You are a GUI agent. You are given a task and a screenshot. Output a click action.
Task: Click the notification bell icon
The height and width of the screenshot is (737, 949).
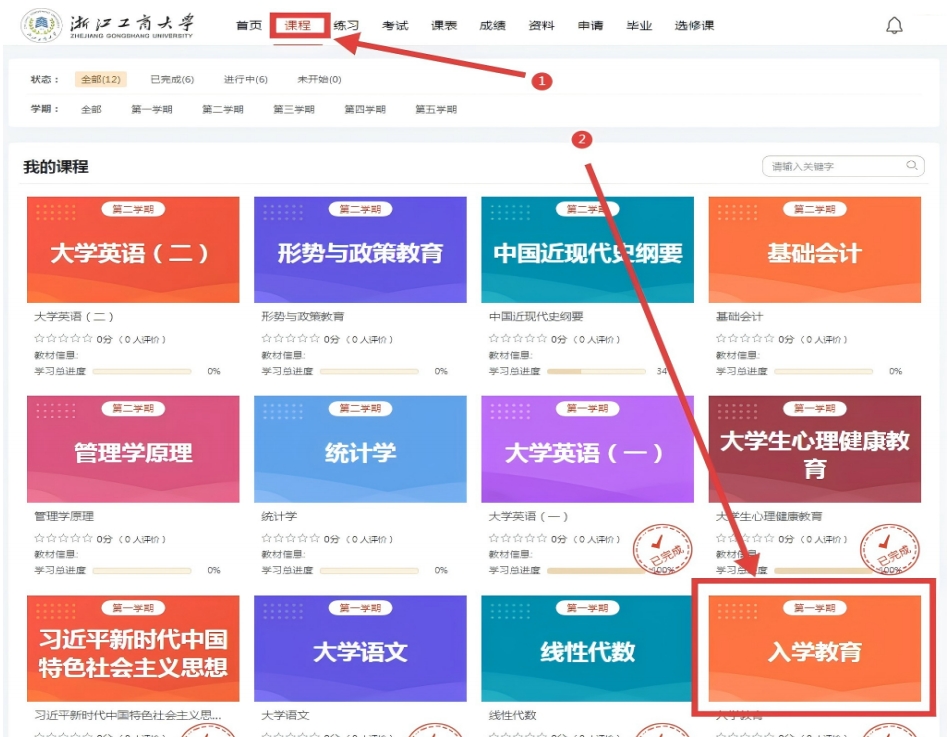click(894, 25)
